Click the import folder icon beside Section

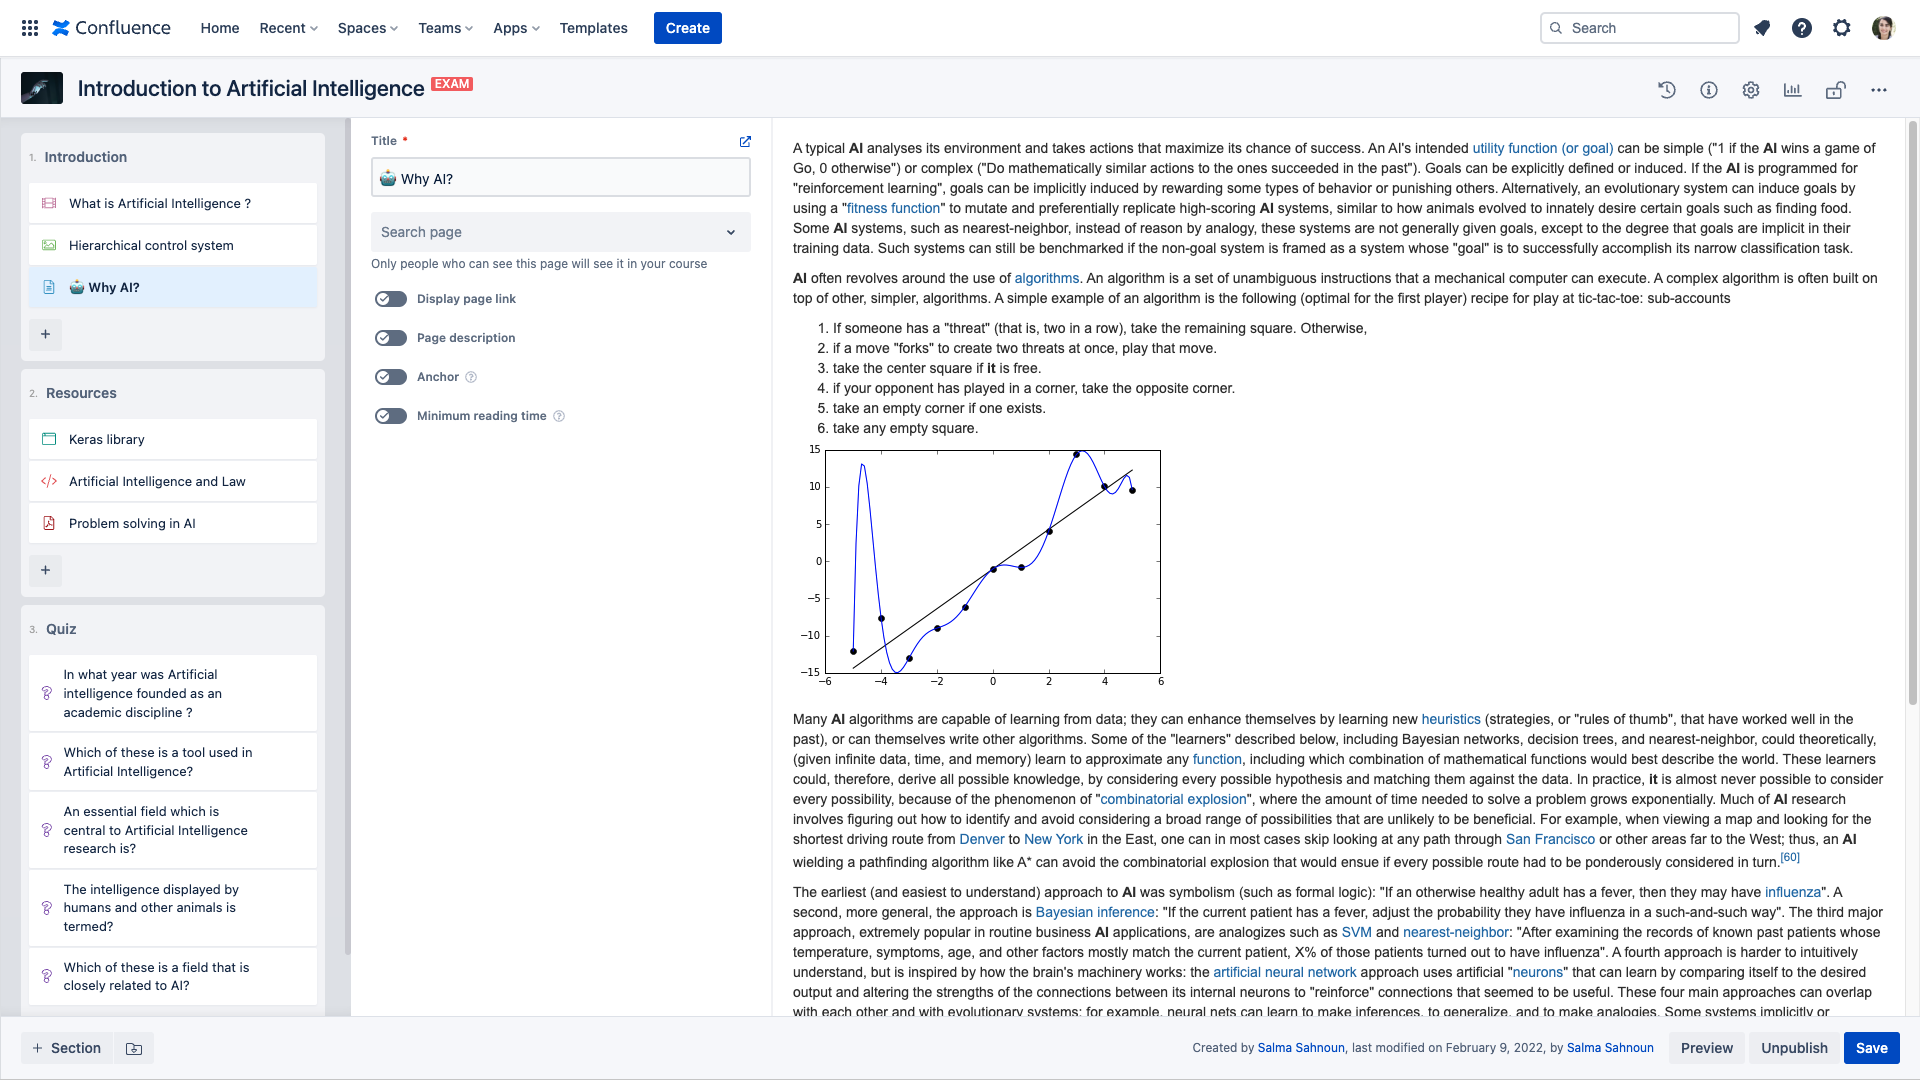point(134,1048)
